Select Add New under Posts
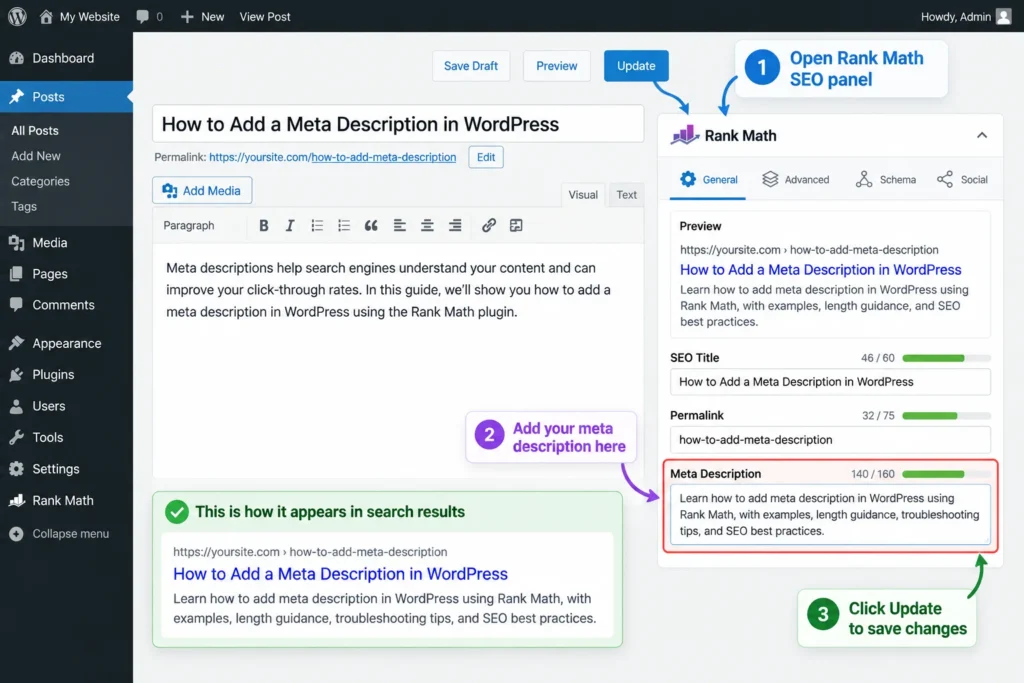 coord(36,156)
